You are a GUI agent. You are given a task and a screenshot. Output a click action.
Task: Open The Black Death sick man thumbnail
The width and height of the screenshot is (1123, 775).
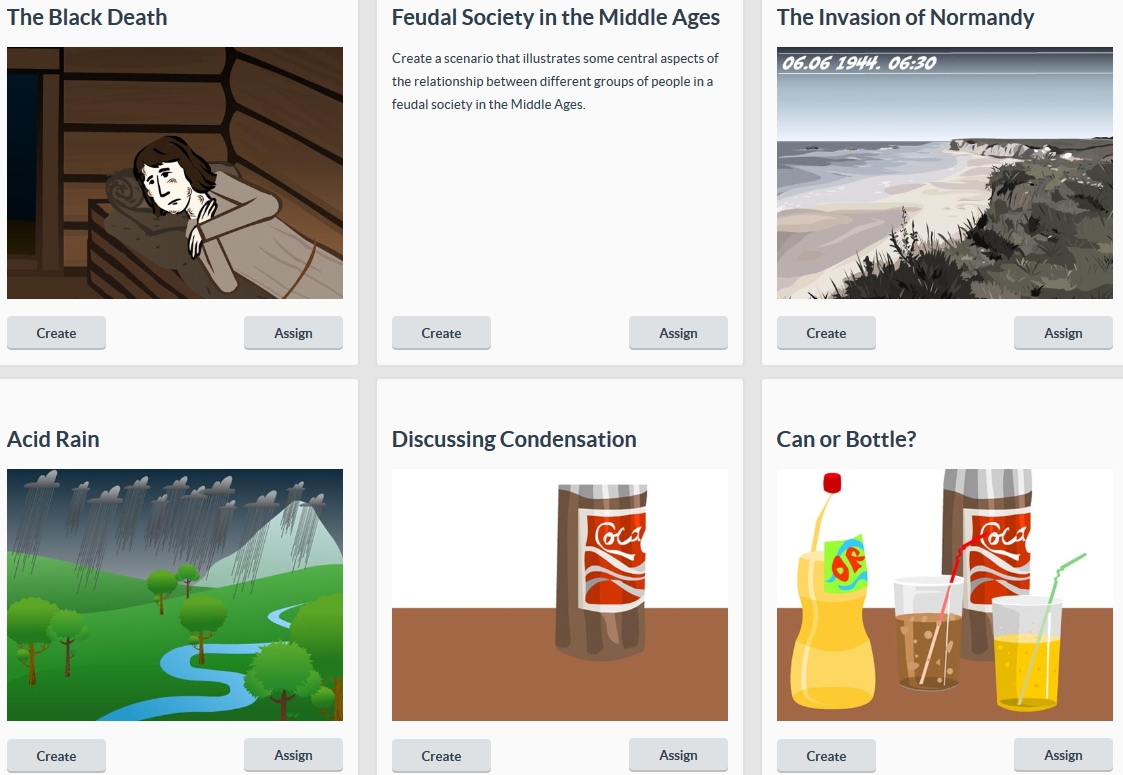point(175,173)
